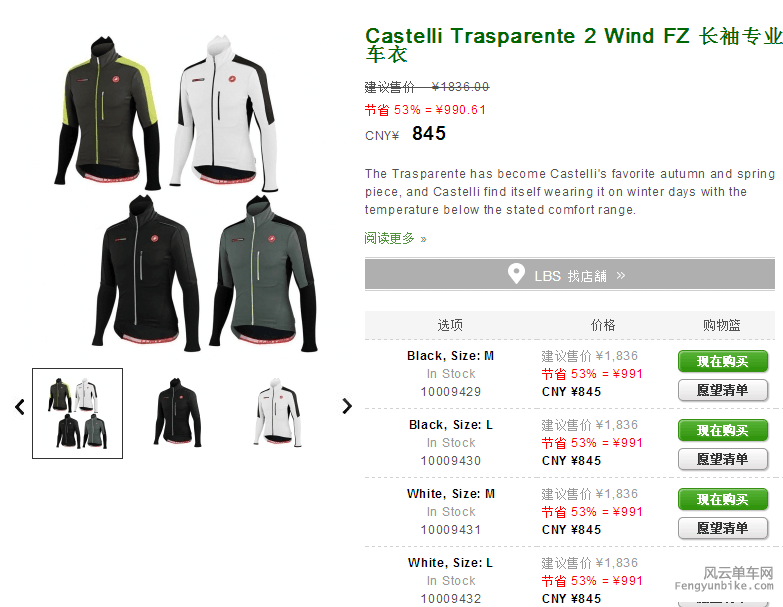The image size is (783, 607).
Task: Select the white jacket thumbnail
Action: pos(277,412)
